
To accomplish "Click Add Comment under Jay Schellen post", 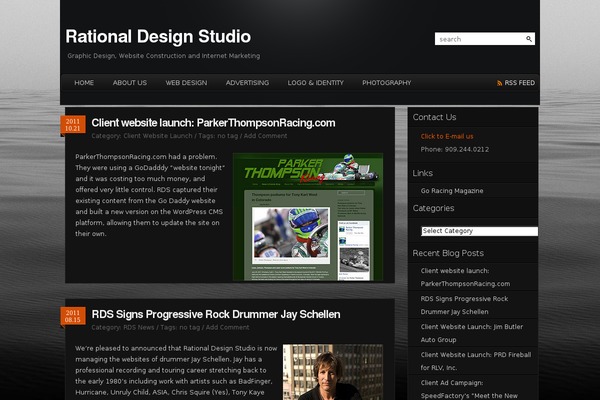I will 227,327.
